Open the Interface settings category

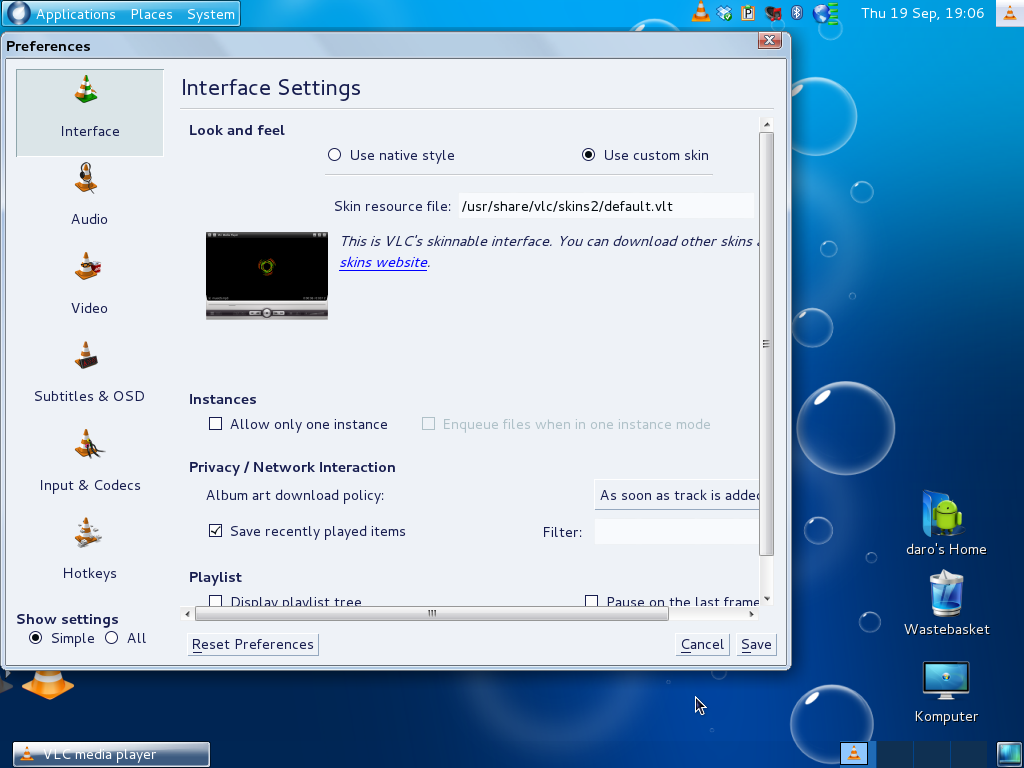coord(89,112)
